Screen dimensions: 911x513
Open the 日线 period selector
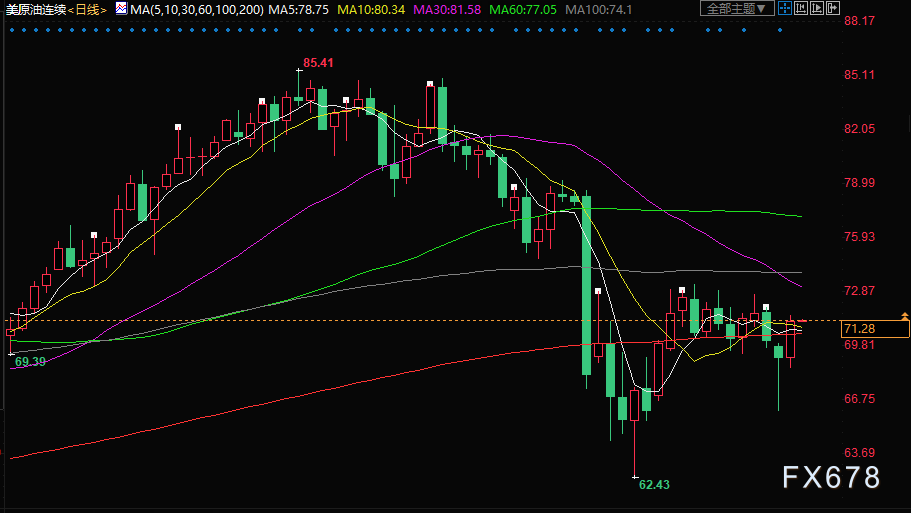click(x=87, y=9)
